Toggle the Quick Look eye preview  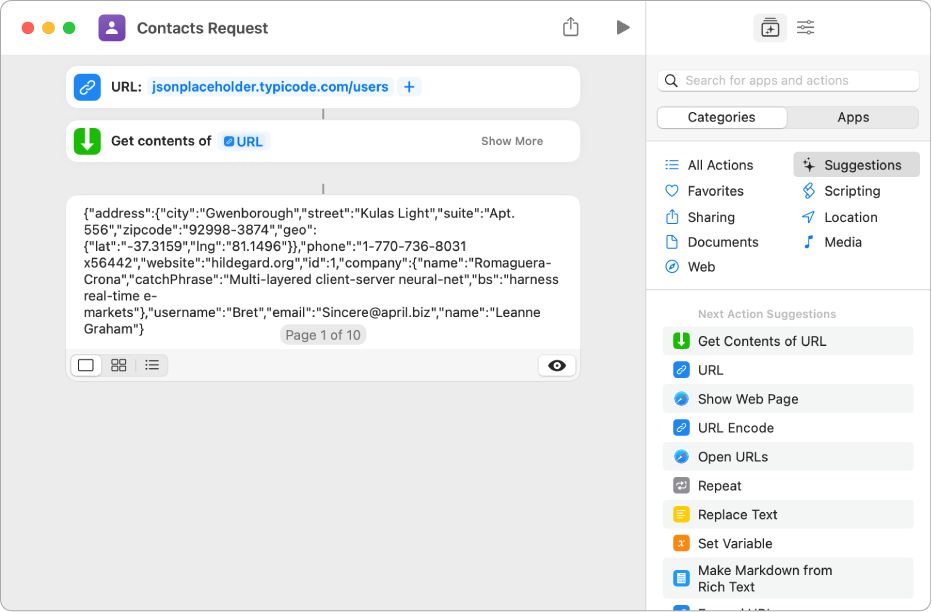tap(556, 365)
